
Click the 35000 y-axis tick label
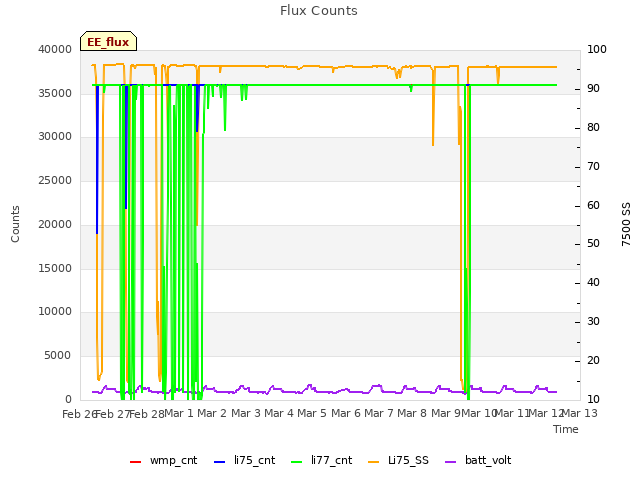tap(55, 93)
